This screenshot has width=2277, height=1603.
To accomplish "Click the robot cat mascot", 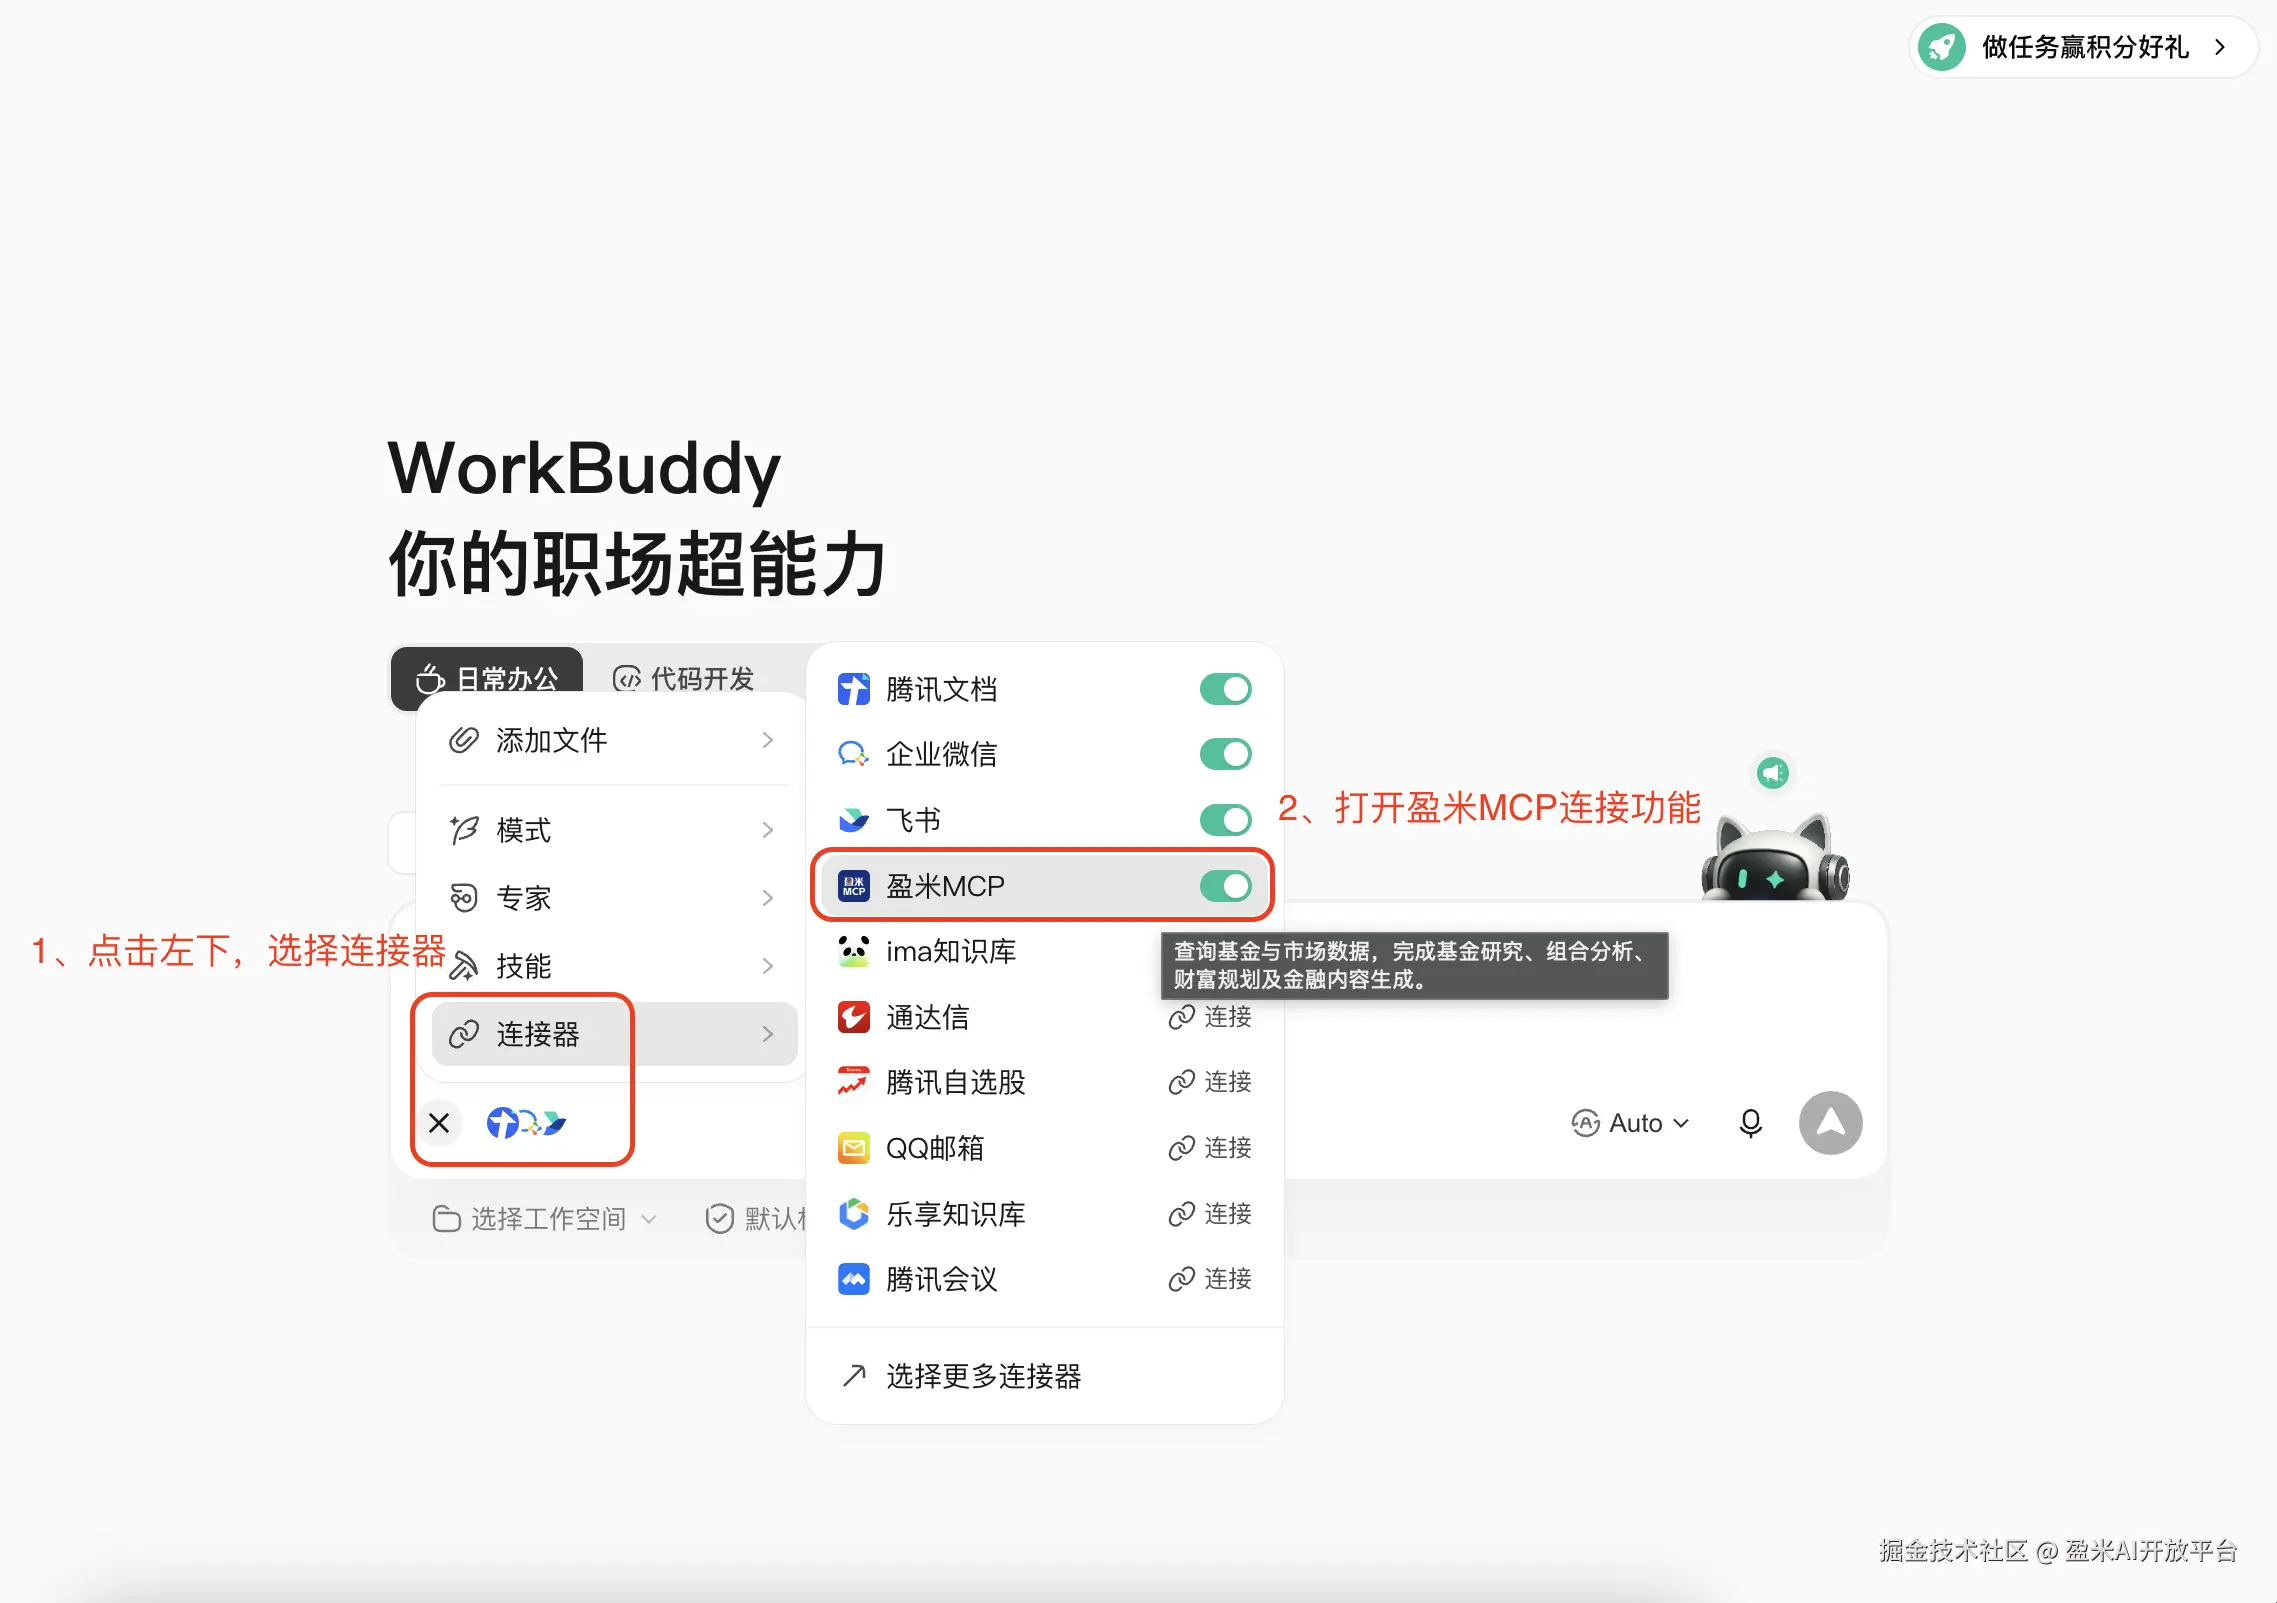I will tap(1775, 858).
